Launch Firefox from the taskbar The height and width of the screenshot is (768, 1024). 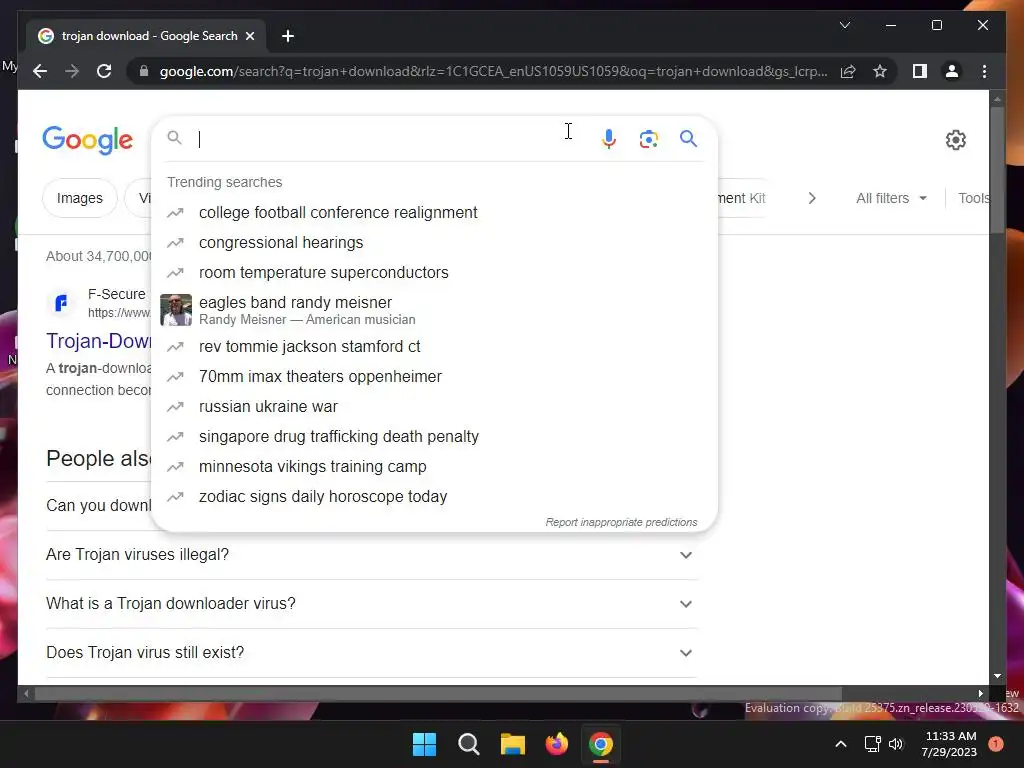click(556, 744)
